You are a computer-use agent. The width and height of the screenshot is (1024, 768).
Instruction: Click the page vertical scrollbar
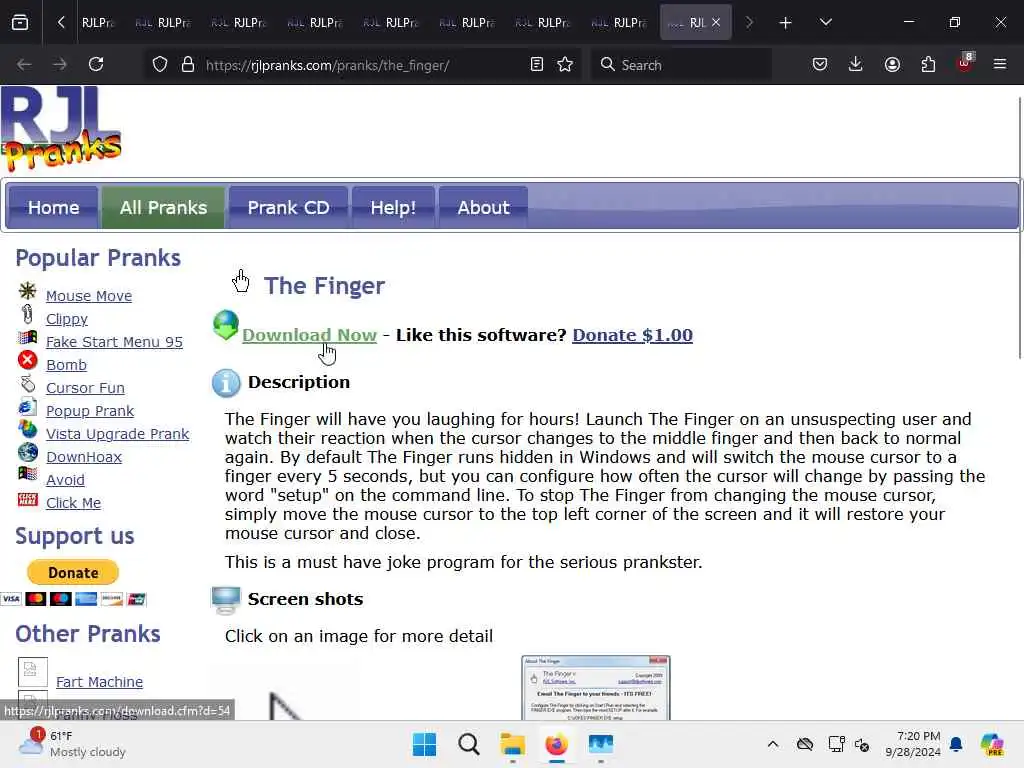click(x=1019, y=227)
